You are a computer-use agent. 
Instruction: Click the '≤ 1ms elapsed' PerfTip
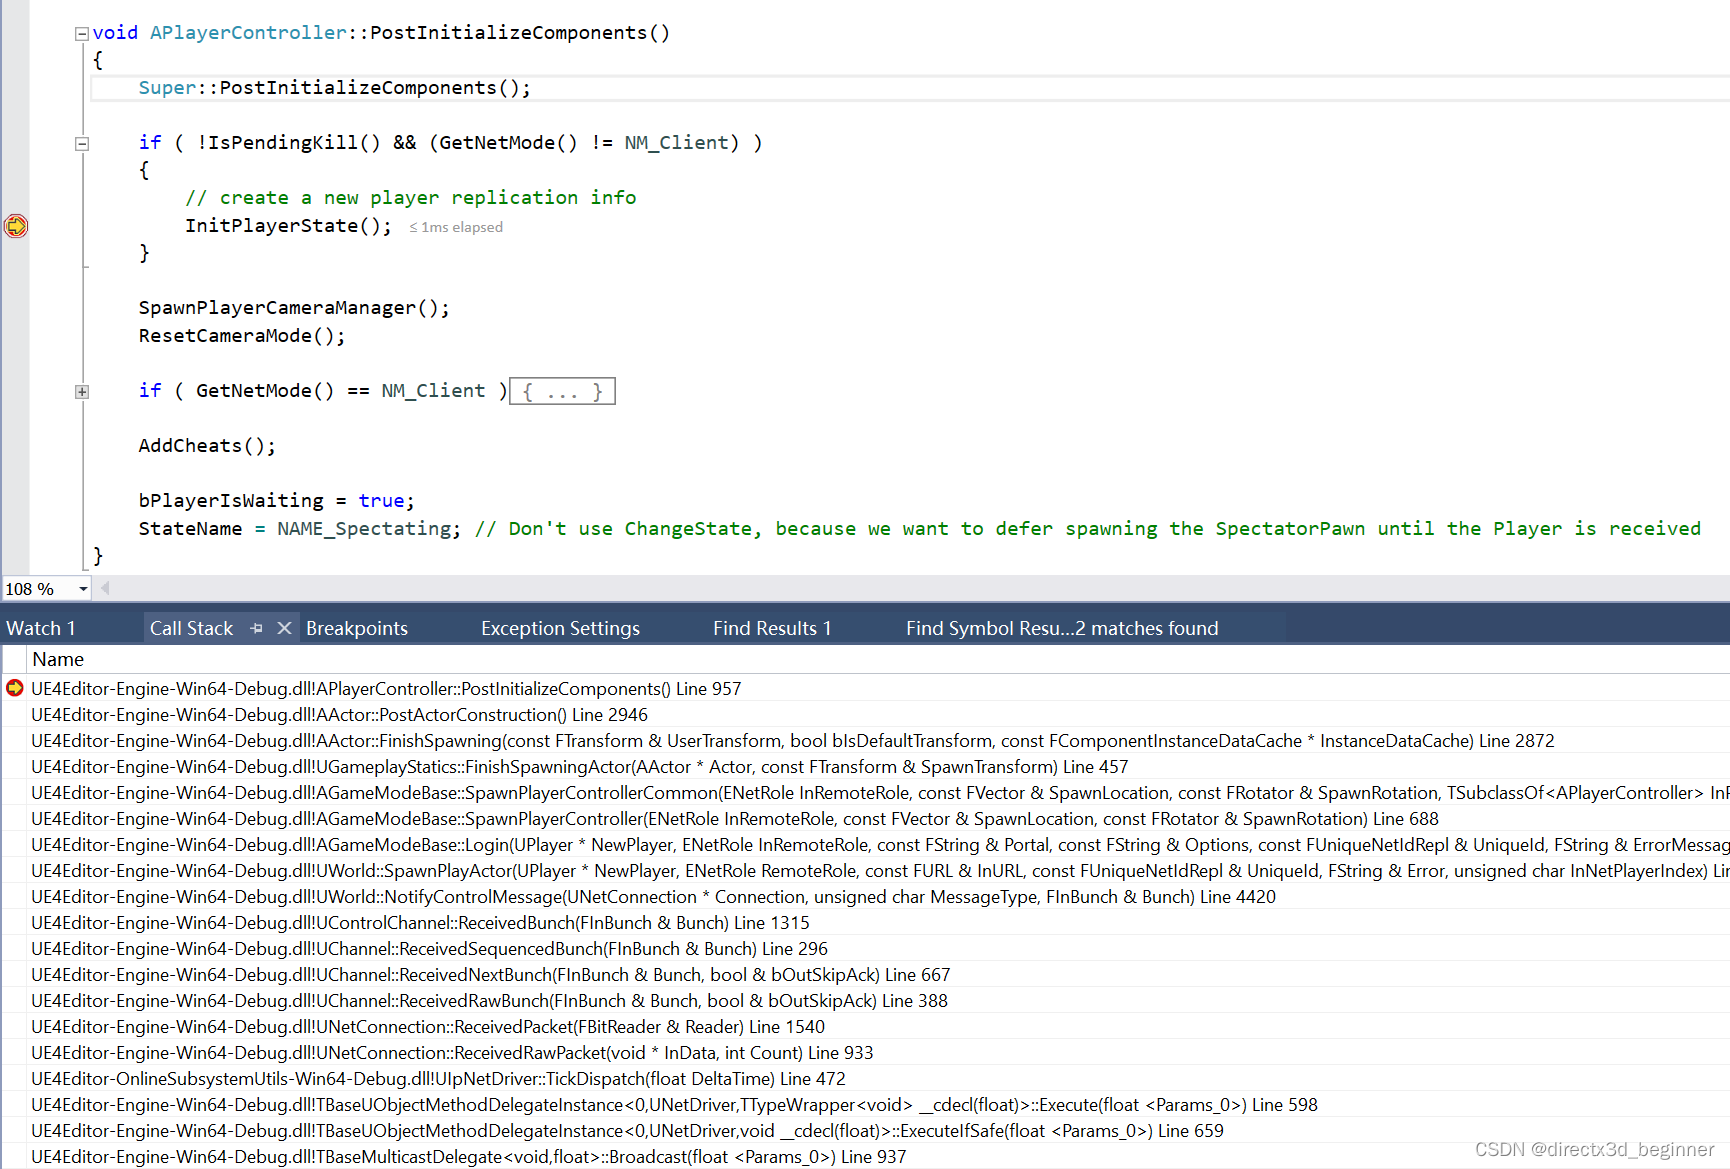tap(456, 227)
